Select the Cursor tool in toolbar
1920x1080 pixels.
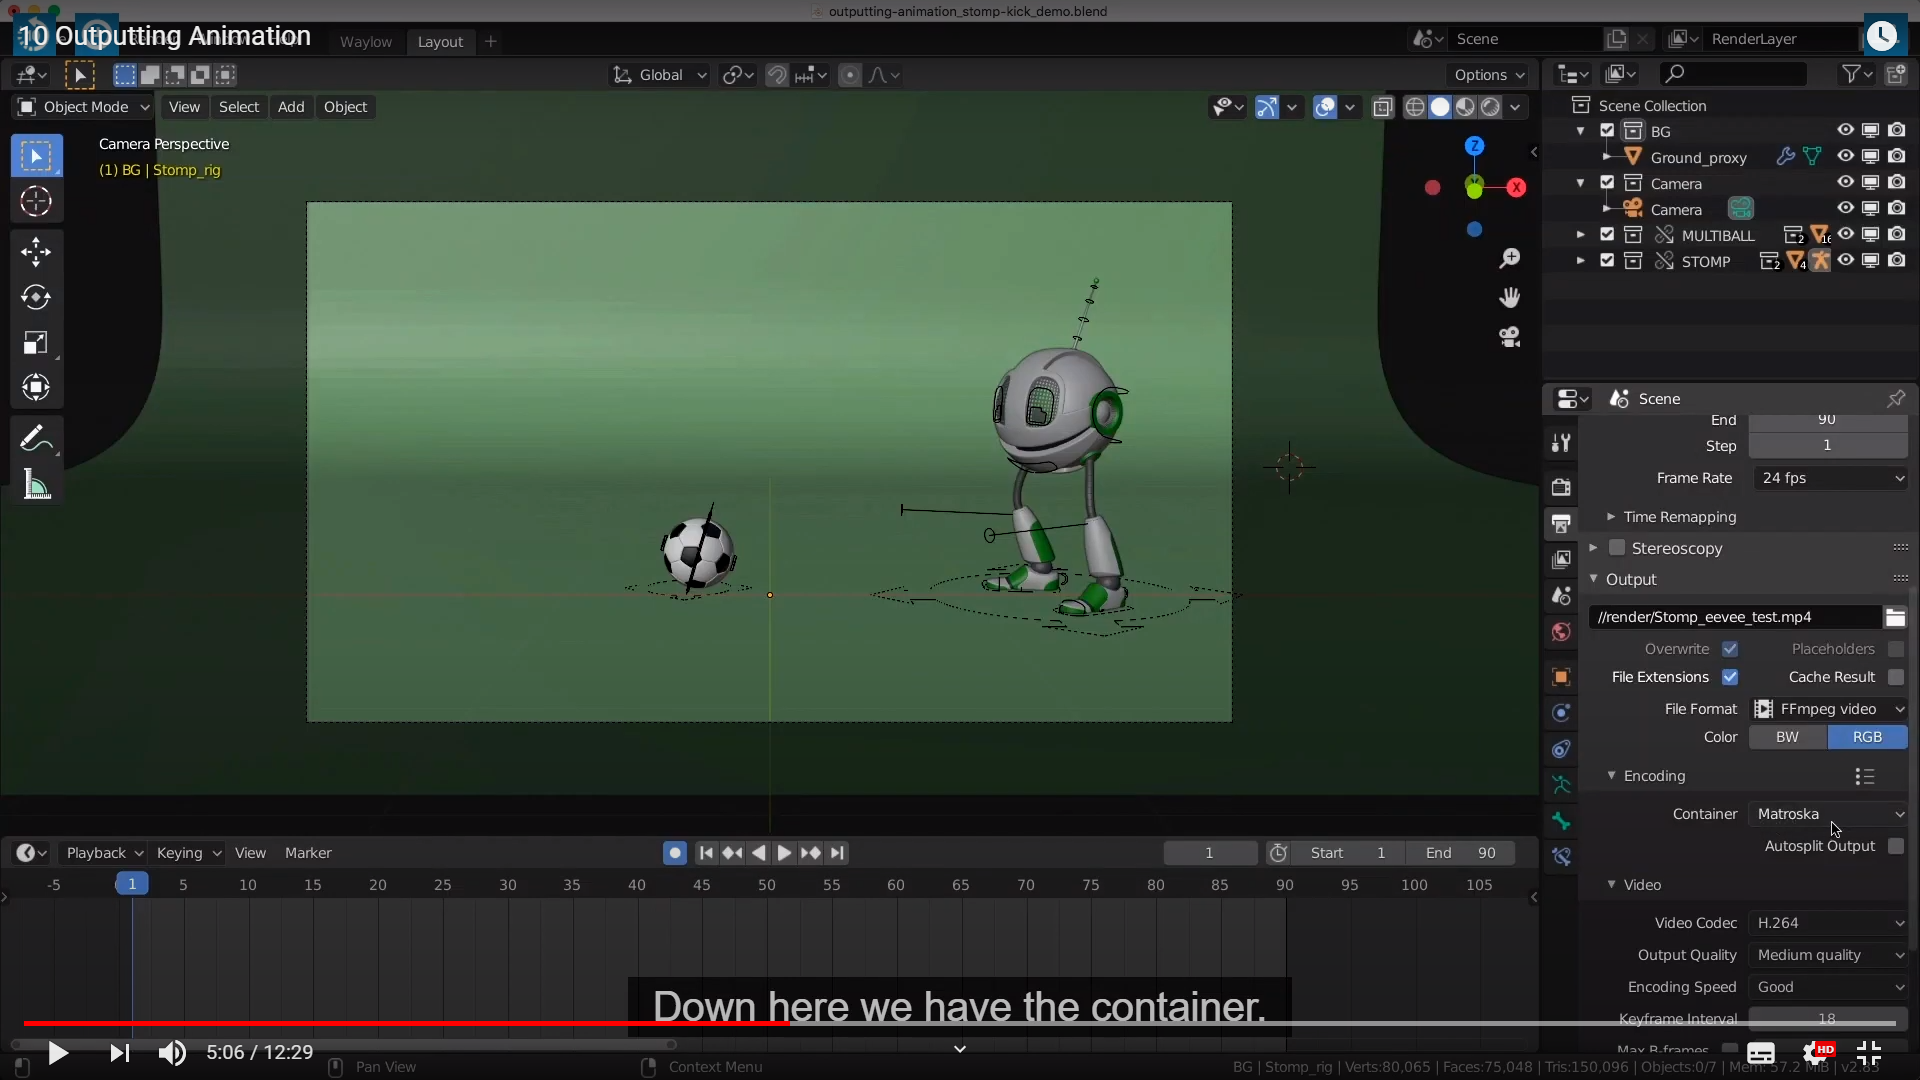click(36, 202)
